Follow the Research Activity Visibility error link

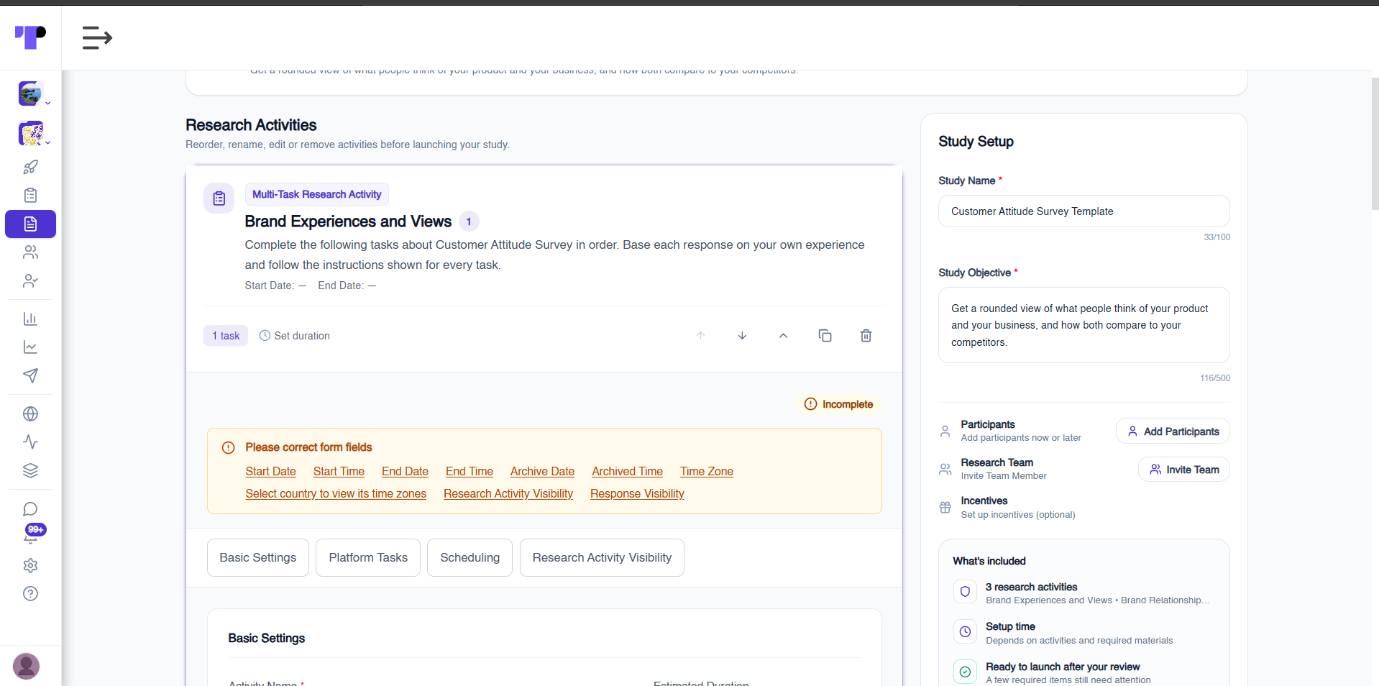coord(509,493)
